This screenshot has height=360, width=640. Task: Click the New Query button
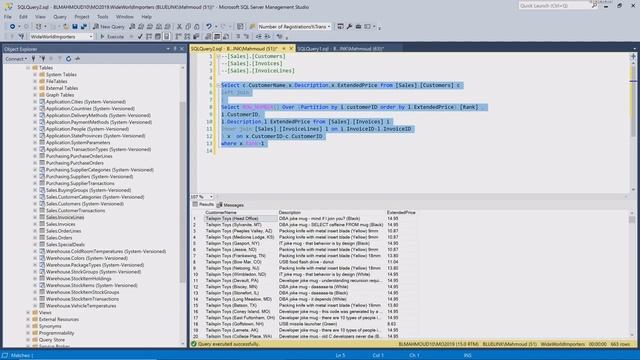click(x=109, y=27)
